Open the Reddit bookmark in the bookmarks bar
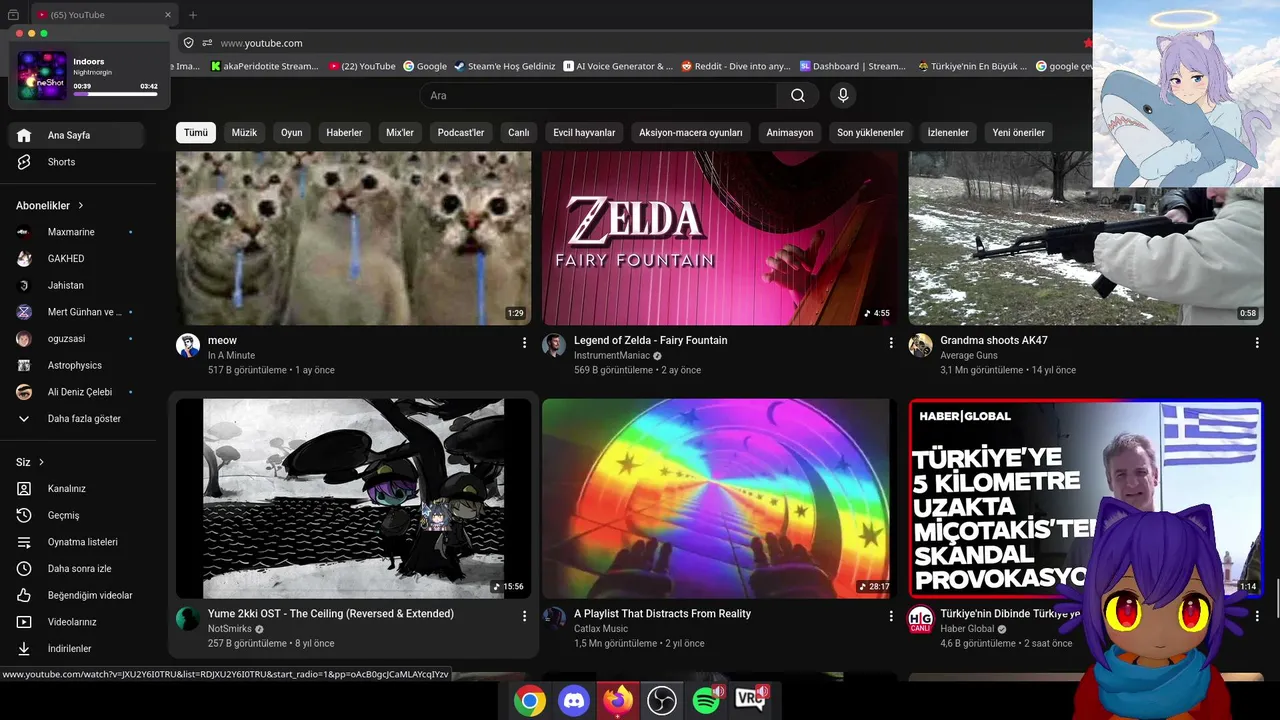1280x720 pixels. pos(736,66)
